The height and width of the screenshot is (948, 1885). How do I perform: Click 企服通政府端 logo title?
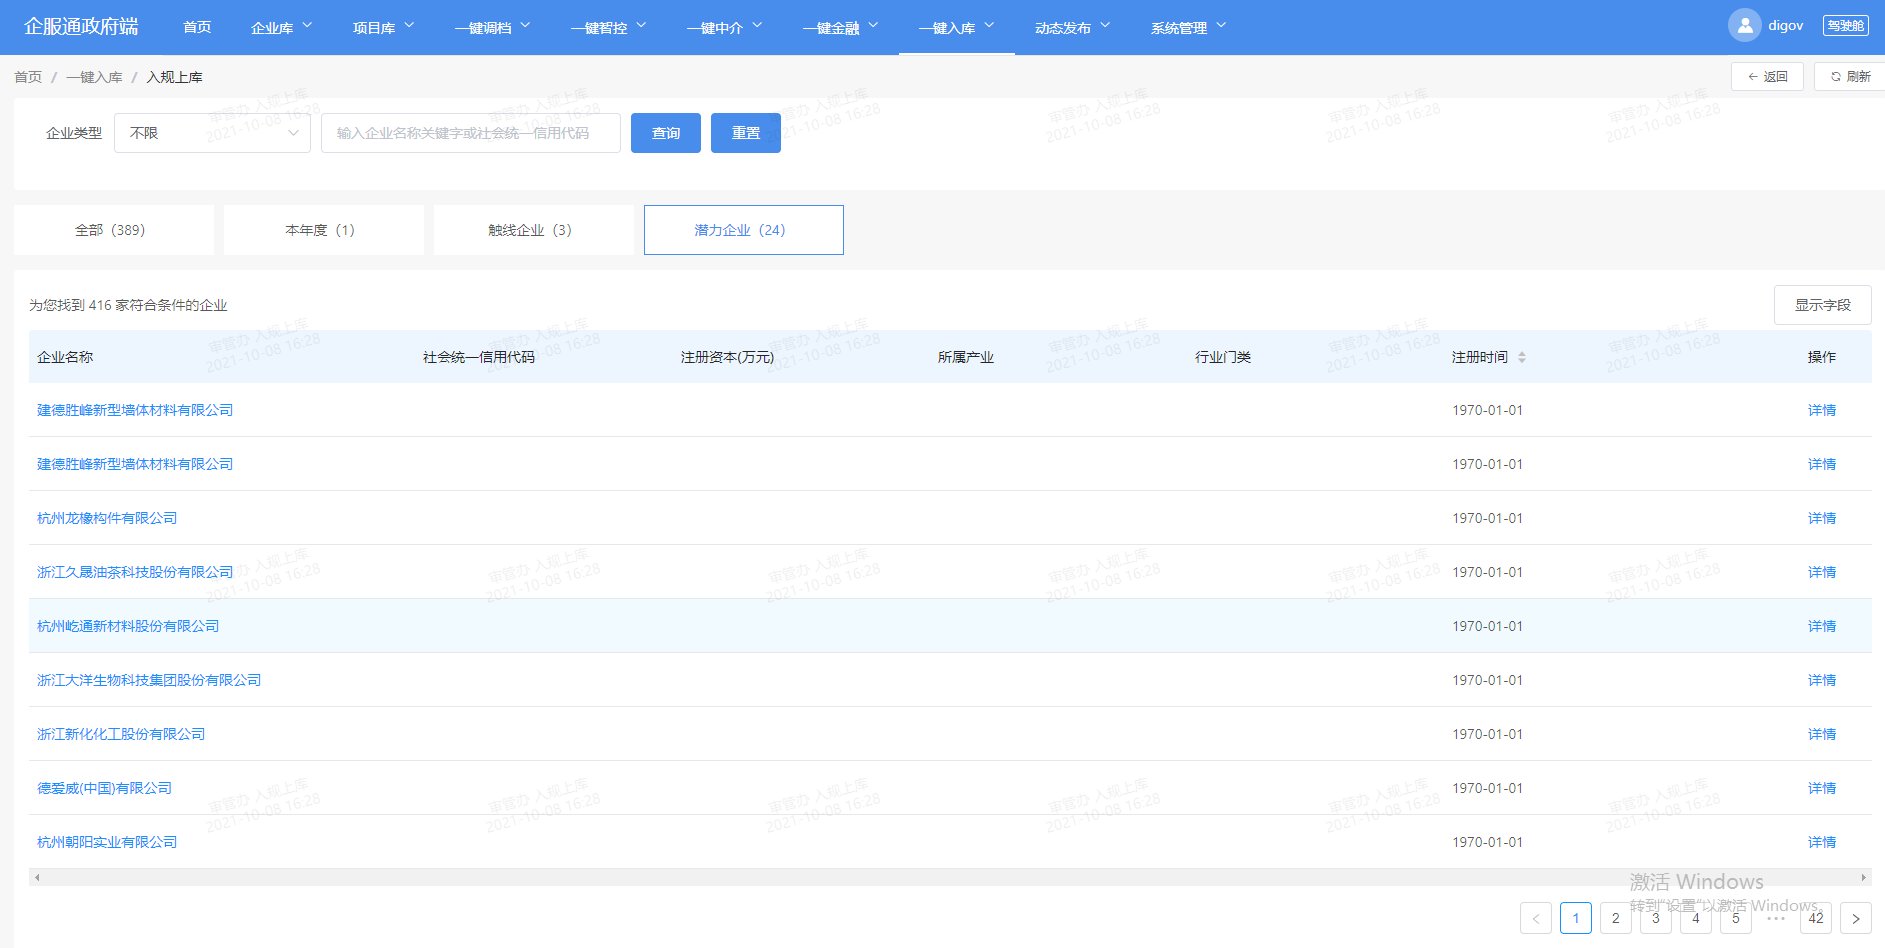coord(81,26)
